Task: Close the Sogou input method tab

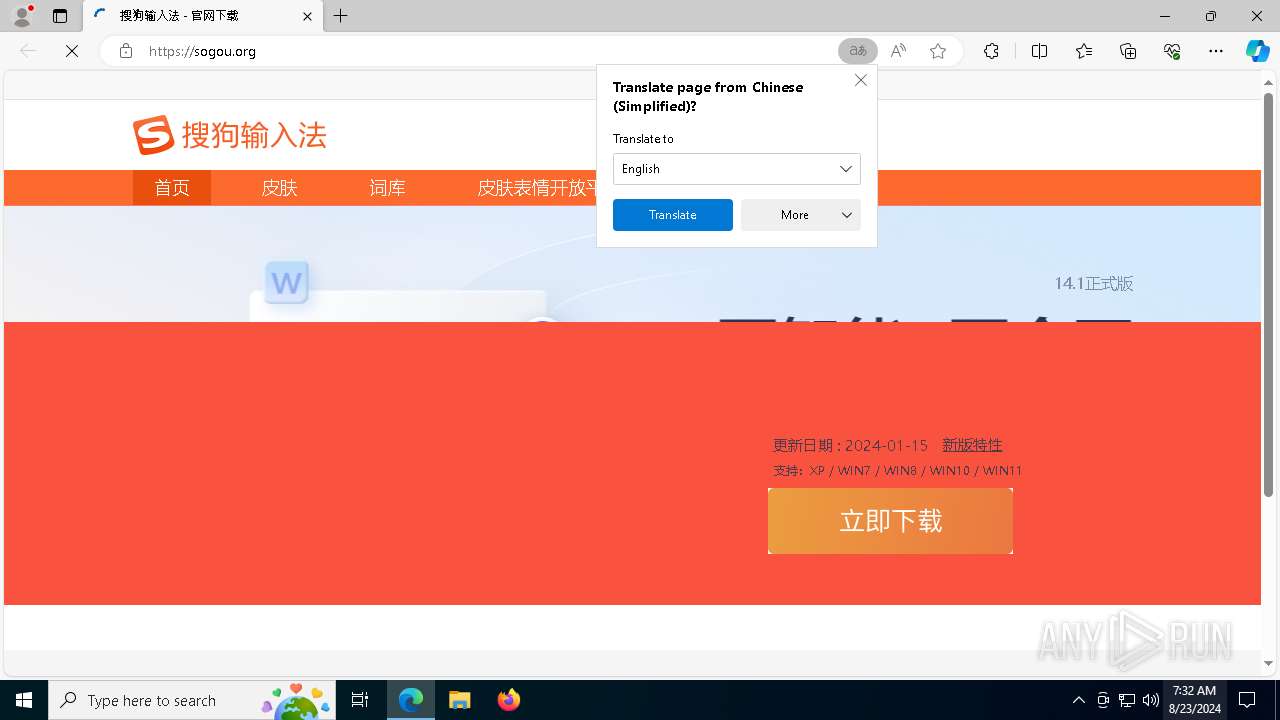Action: [307, 16]
